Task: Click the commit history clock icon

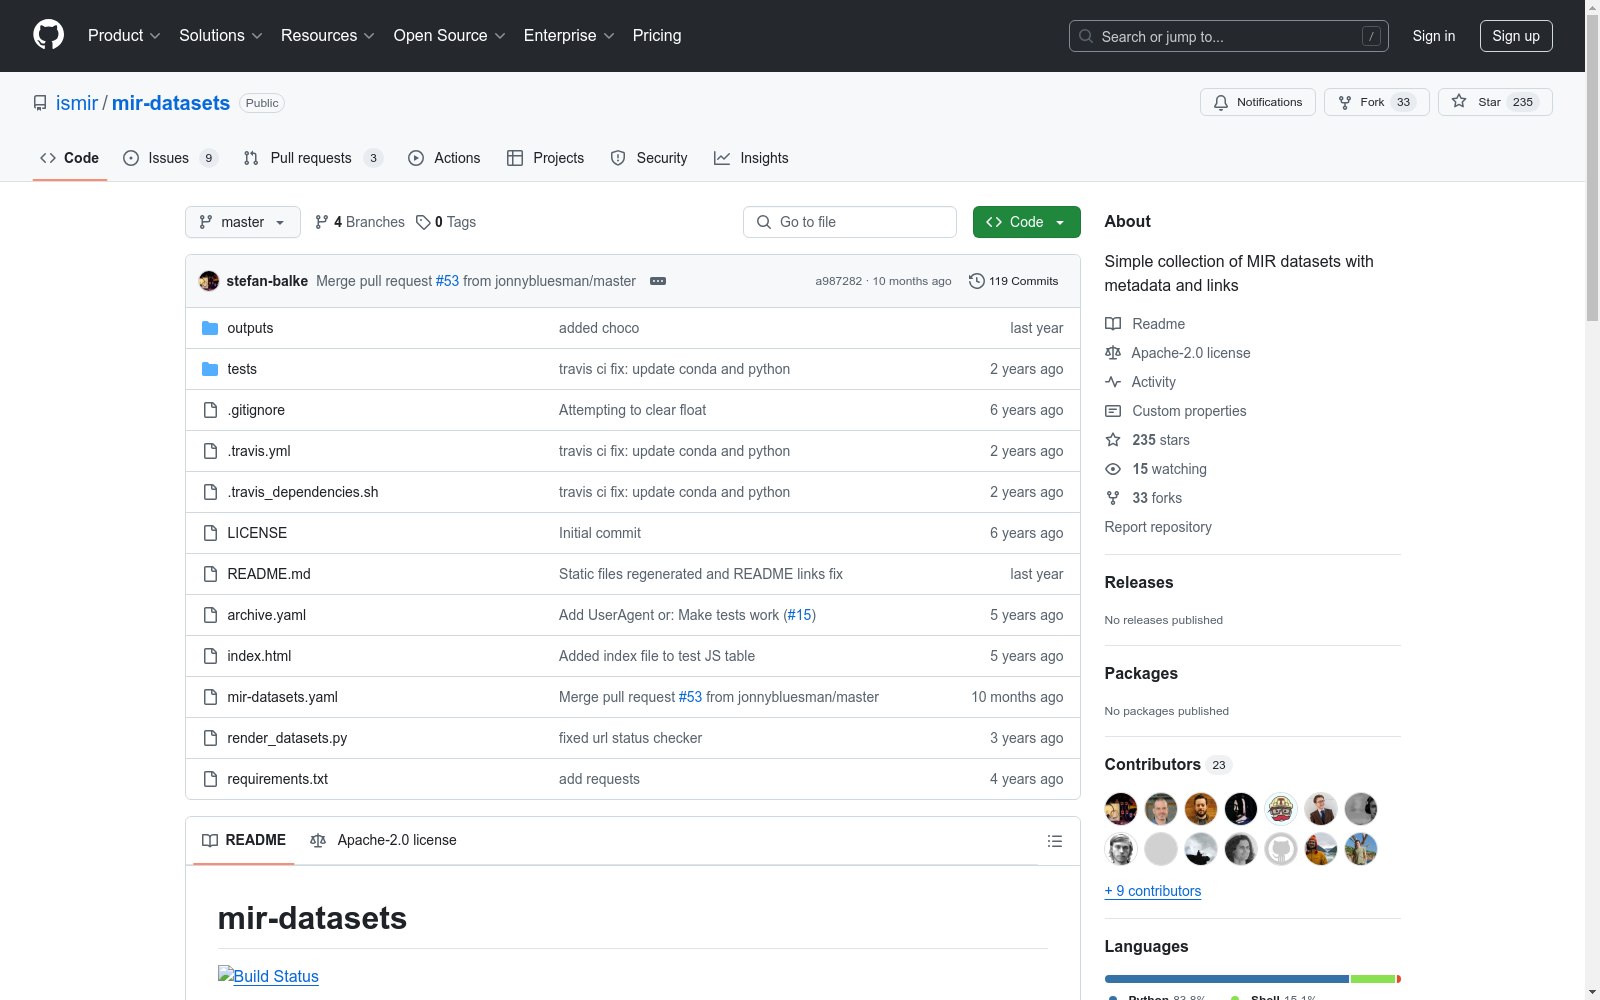Action: click(977, 281)
